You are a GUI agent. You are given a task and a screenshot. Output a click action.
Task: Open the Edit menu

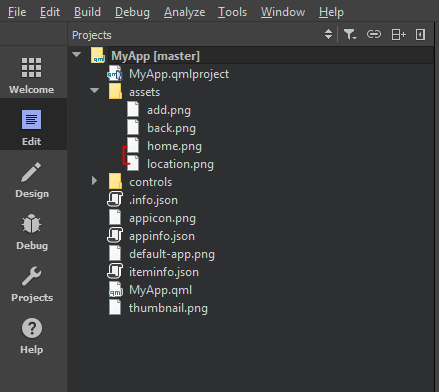(50, 12)
